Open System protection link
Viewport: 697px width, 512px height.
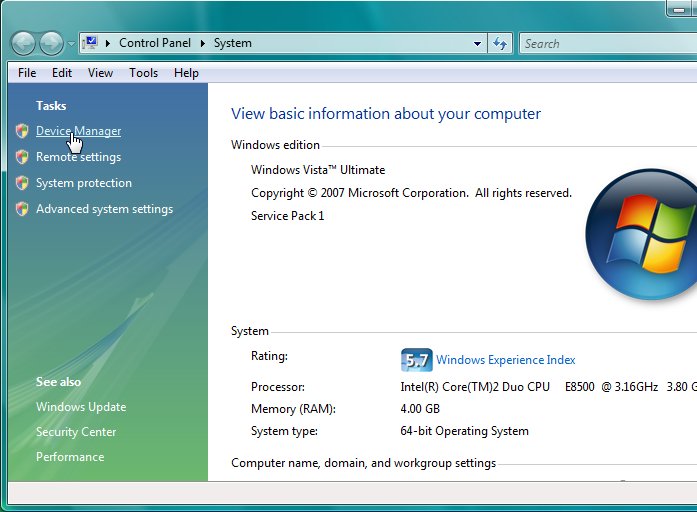pyautogui.click(x=84, y=183)
